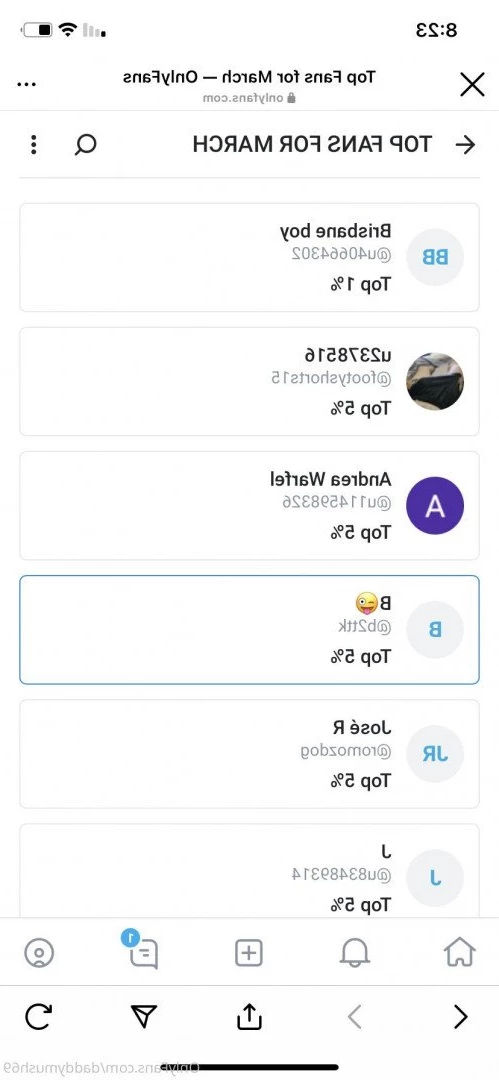Open José R fan entry

click(250, 754)
